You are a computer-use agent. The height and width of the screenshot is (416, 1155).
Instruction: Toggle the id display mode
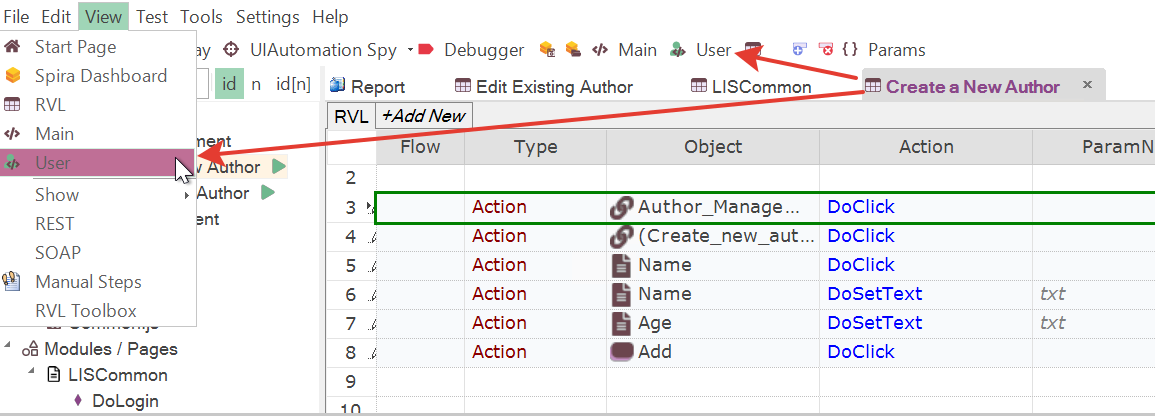coord(230,84)
